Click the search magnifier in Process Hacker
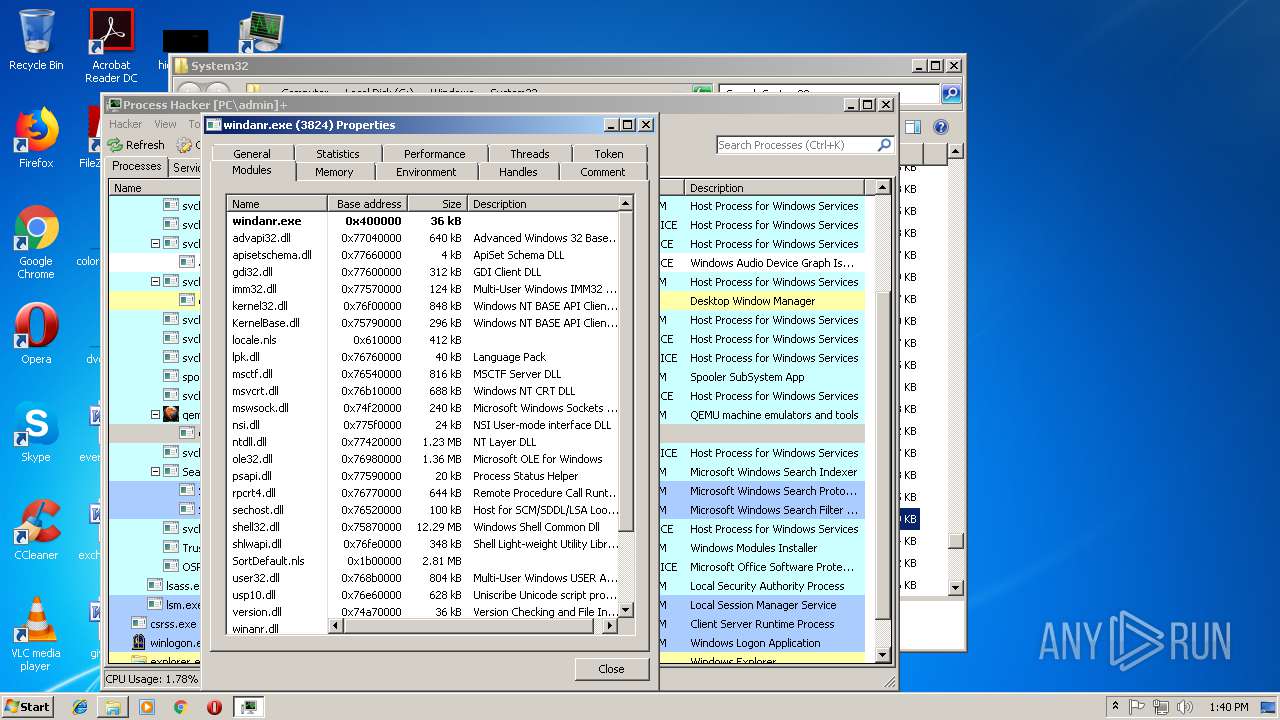This screenshot has width=1280, height=720. [x=884, y=145]
